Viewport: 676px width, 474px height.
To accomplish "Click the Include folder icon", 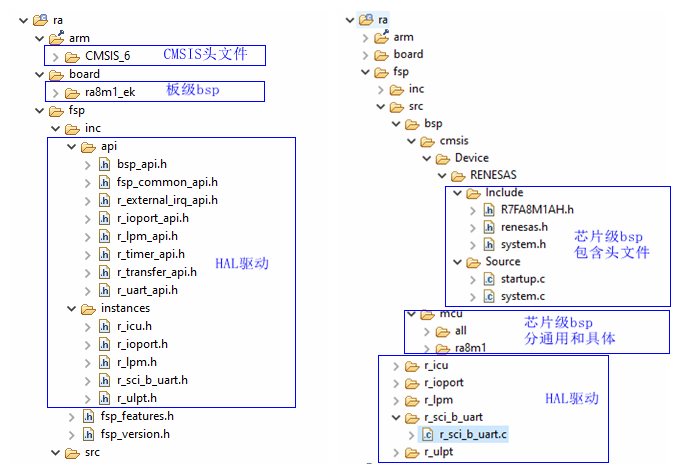I will [x=473, y=194].
